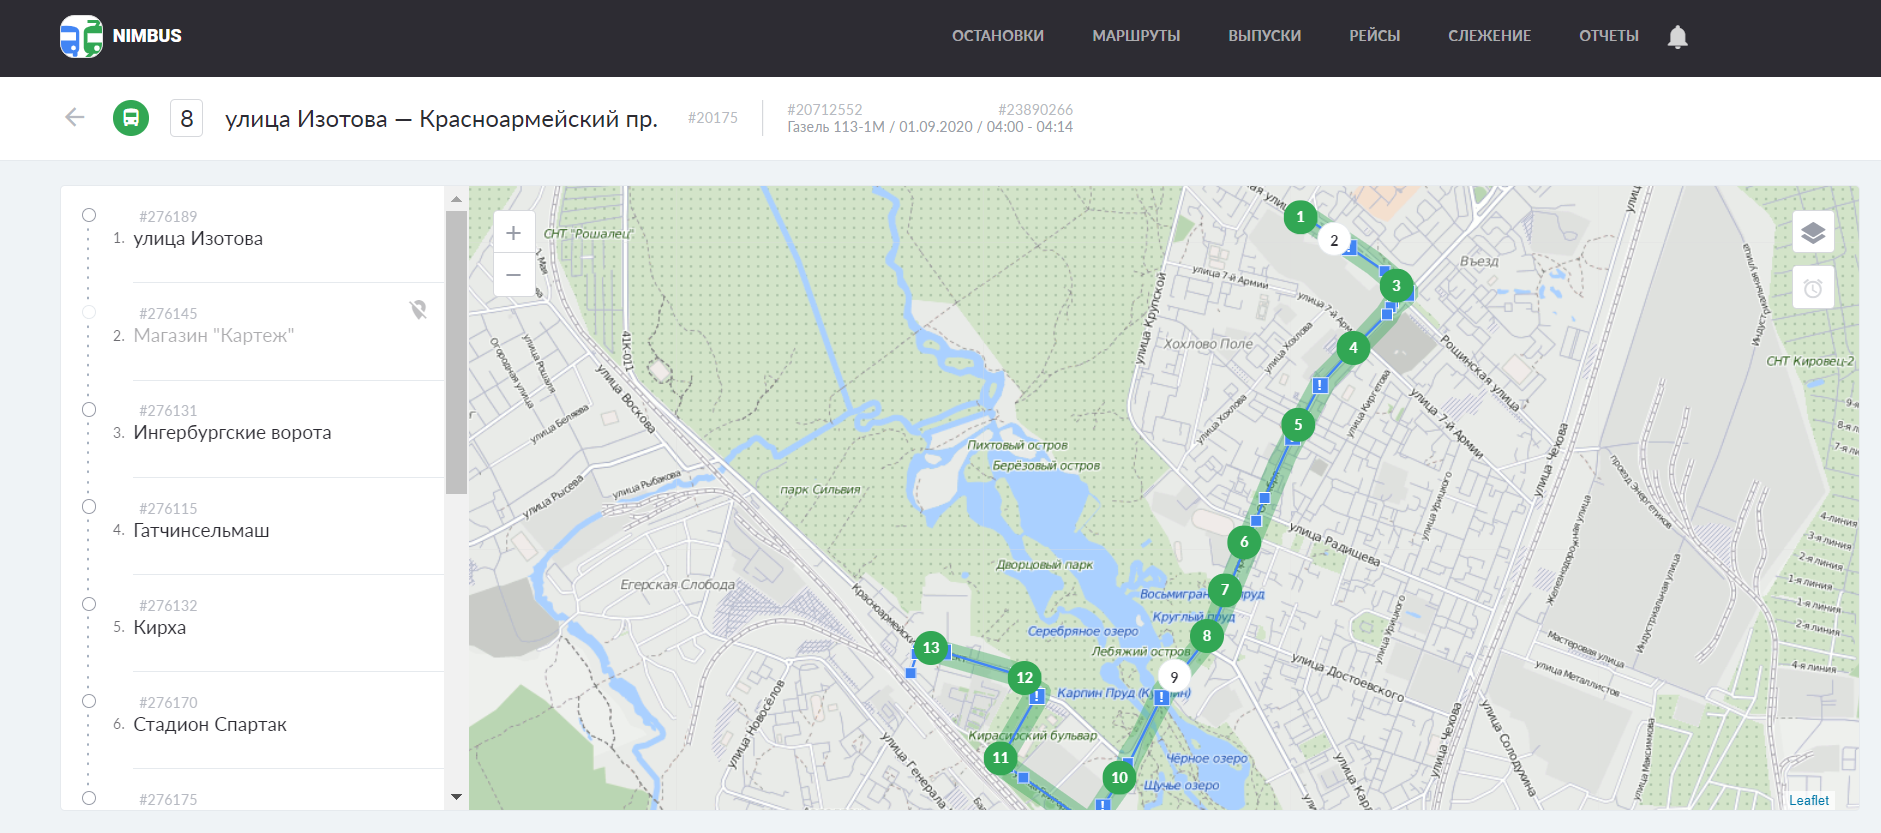This screenshot has width=1881, height=833.
Task: Click the green bus route icon
Action: pos(131,118)
